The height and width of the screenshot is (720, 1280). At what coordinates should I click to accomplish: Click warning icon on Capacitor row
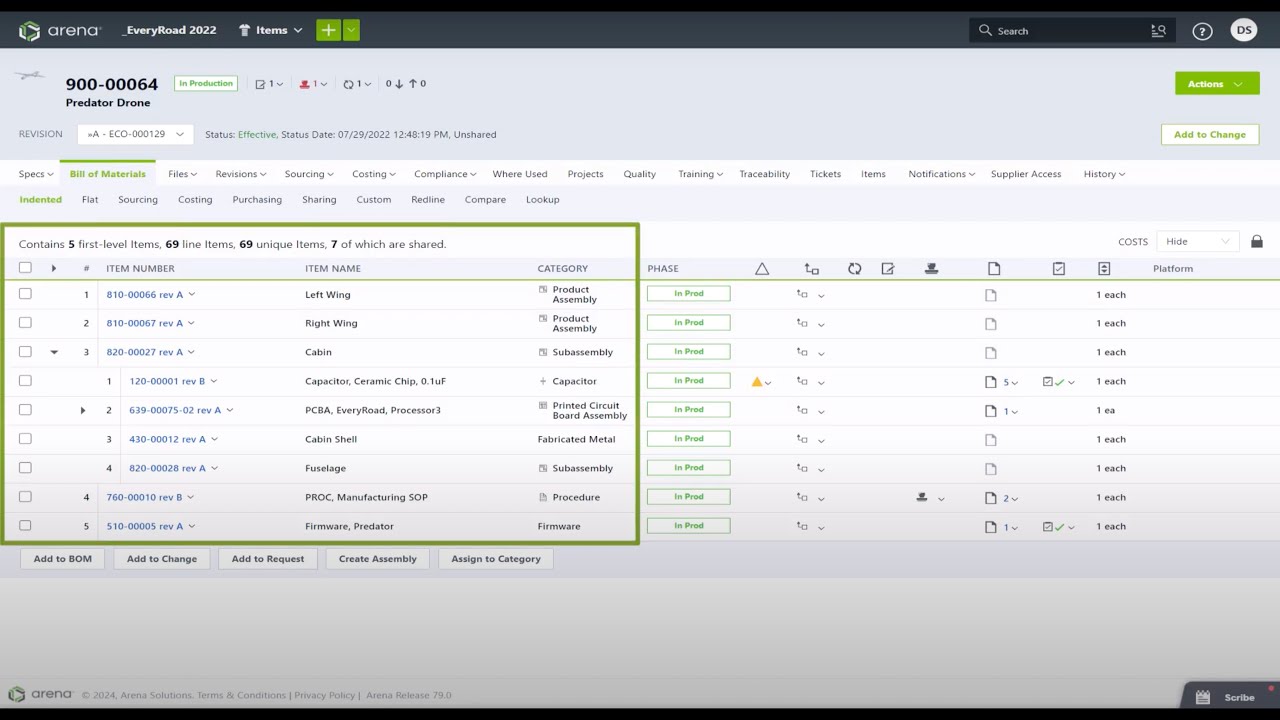tap(757, 381)
